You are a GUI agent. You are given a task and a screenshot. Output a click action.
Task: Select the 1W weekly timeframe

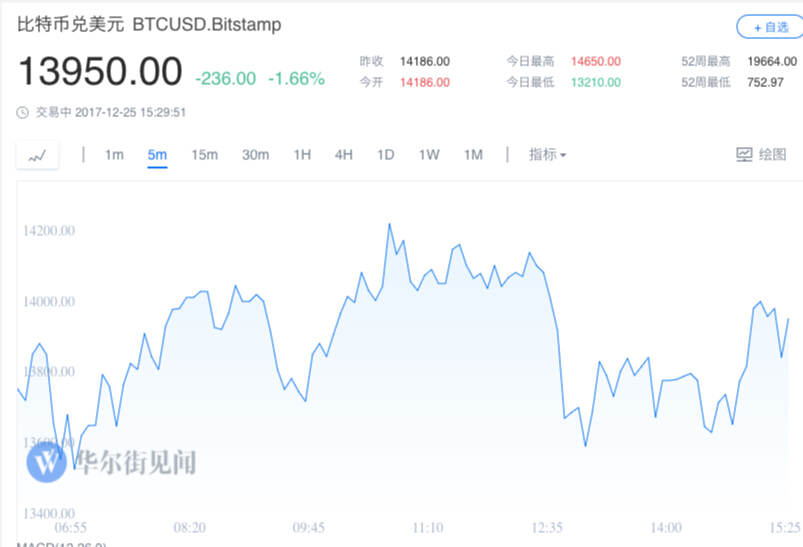pos(429,154)
